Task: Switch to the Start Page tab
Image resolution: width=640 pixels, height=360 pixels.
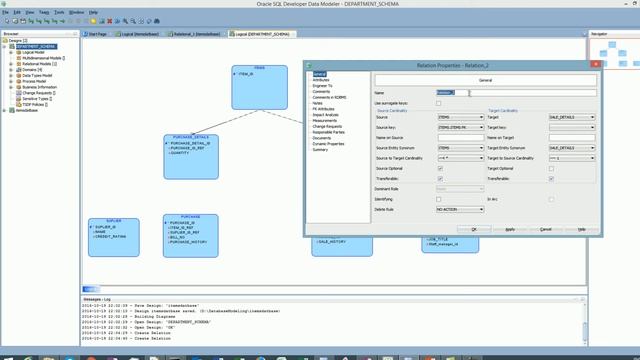Action: pyautogui.click(x=96, y=34)
